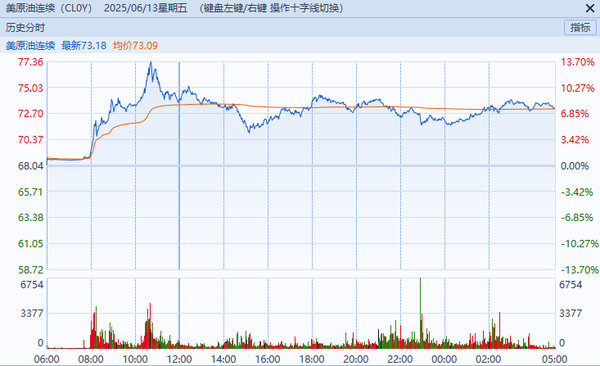Click the 13.70% percentage axis label
600x366 pixels.
click(578, 62)
